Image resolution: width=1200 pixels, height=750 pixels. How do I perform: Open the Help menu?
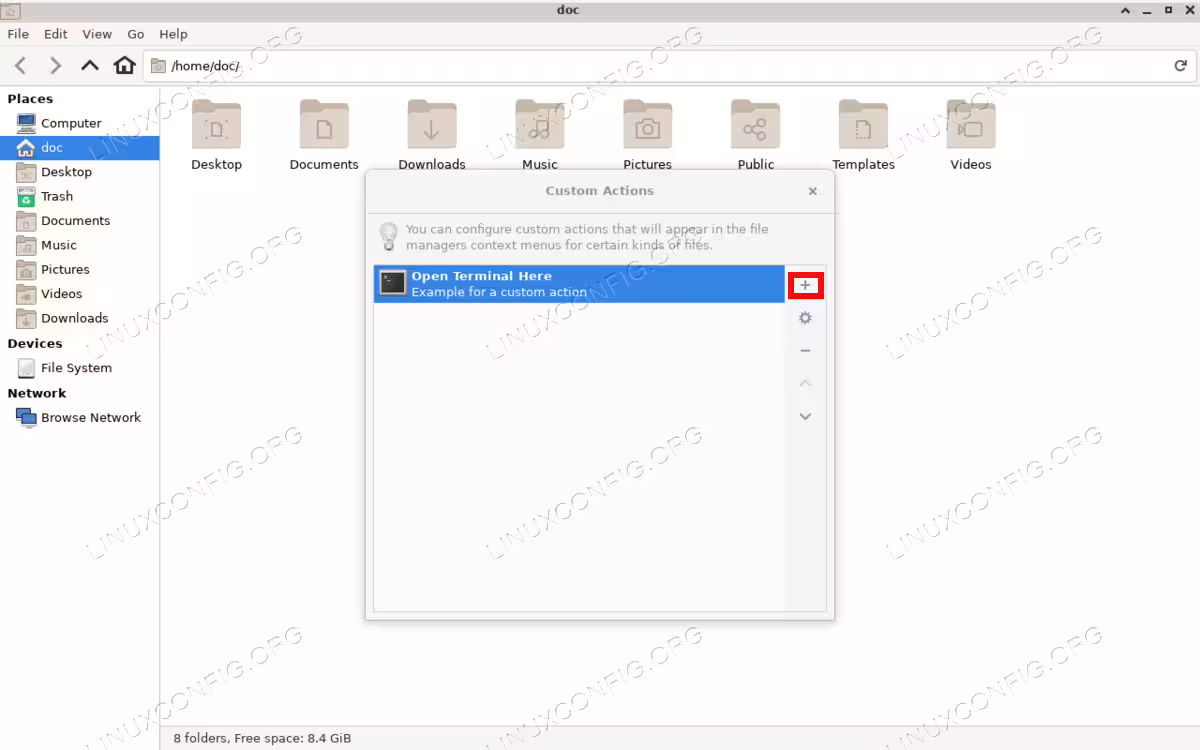click(x=173, y=34)
